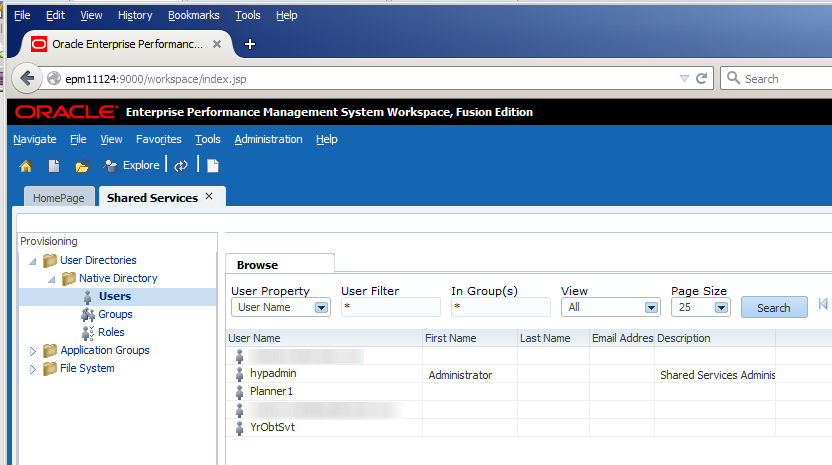Select the Application Groups tree item
The width and height of the screenshot is (832, 465).
(105, 350)
